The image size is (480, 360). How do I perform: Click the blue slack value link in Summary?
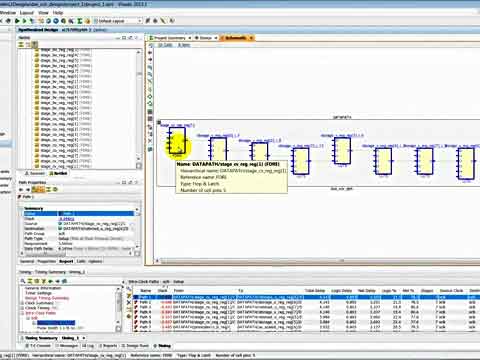click(x=66, y=219)
